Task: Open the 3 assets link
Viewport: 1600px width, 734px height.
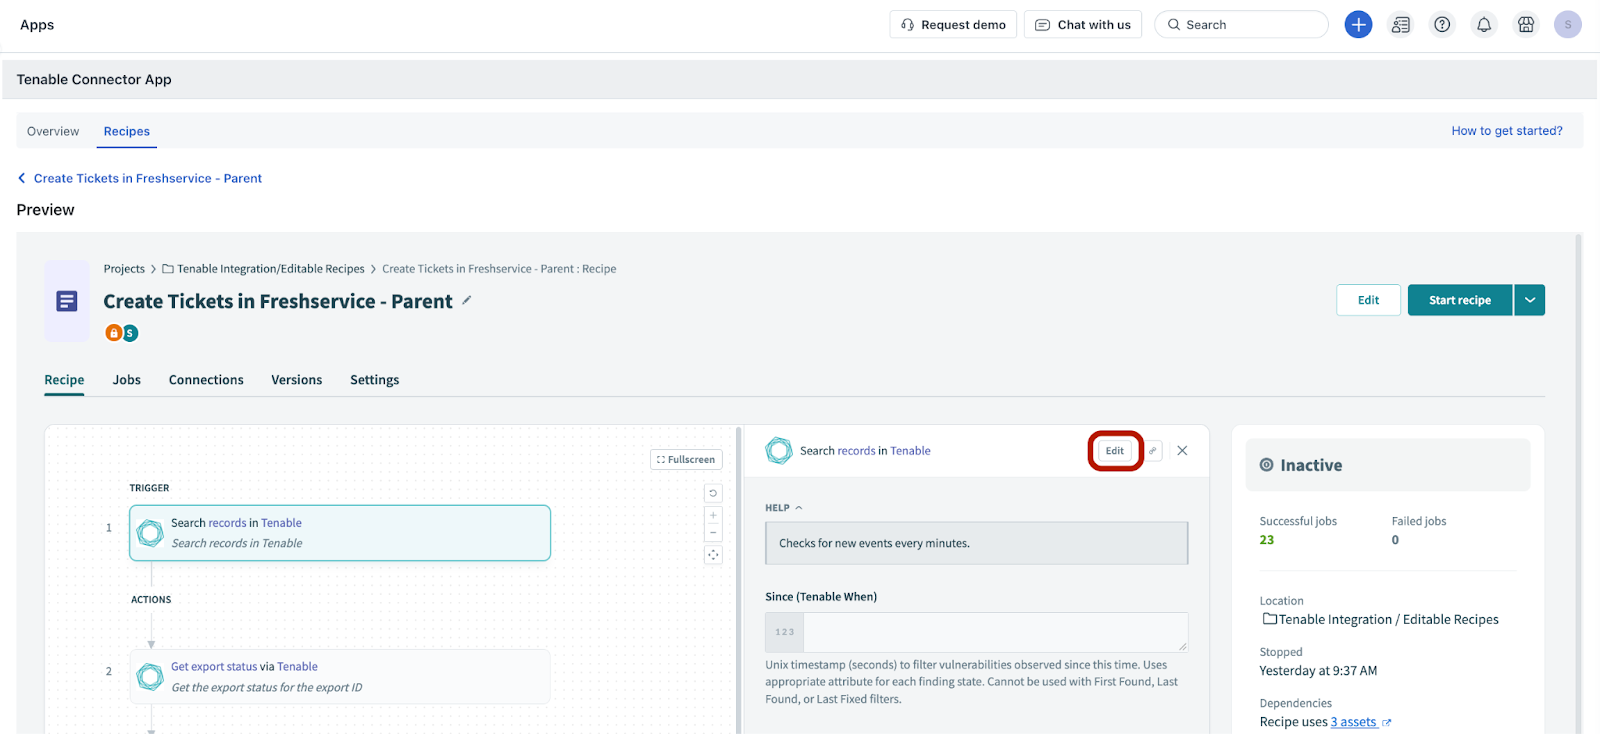Action: tap(1353, 722)
